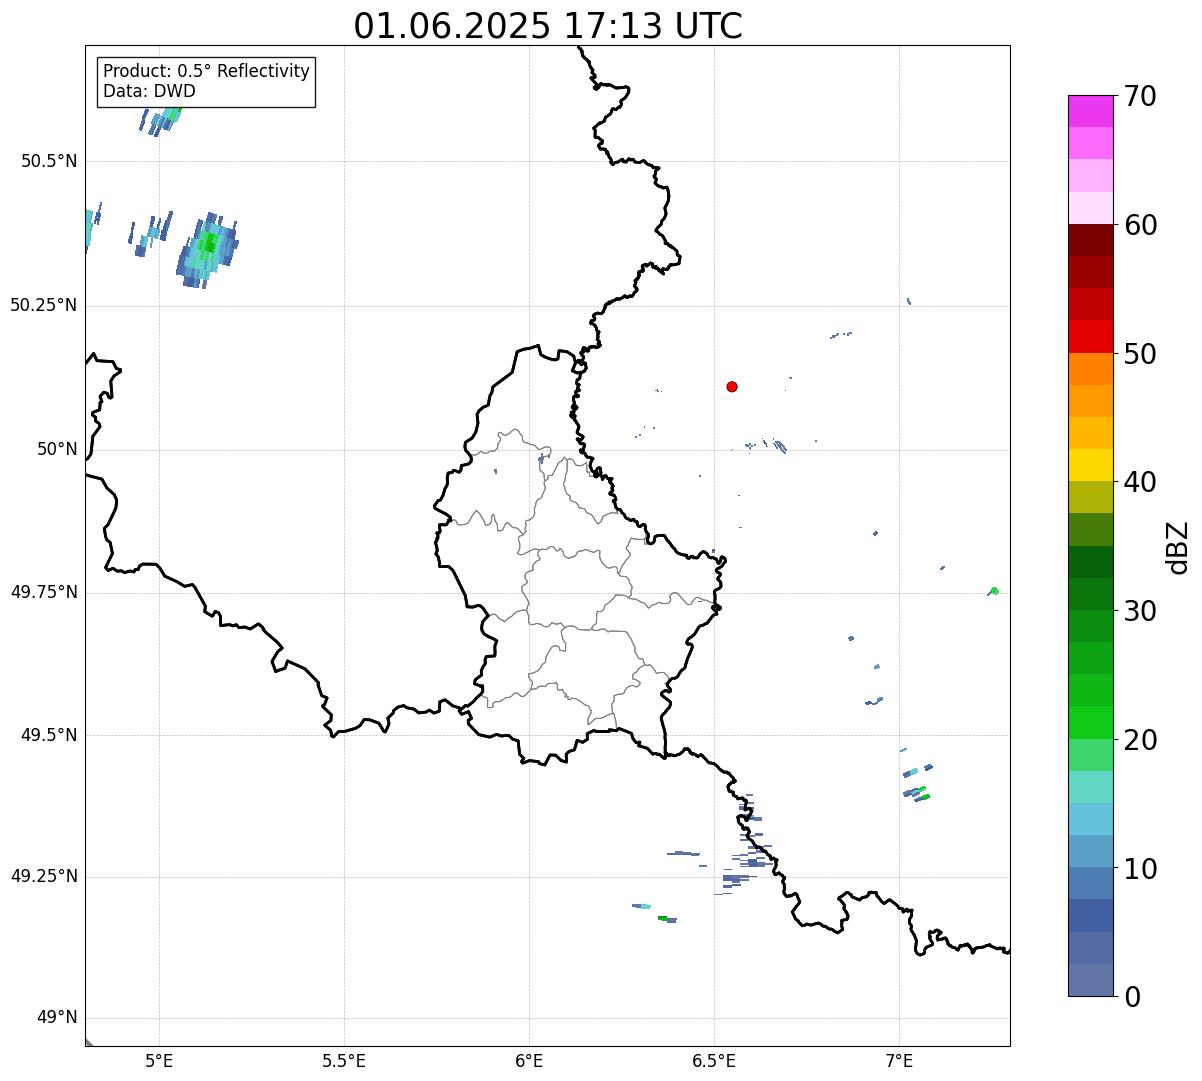Click the 'Product: 0.5° Reflectivity' label
The height and width of the screenshot is (1081, 1202).
[206, 72]
